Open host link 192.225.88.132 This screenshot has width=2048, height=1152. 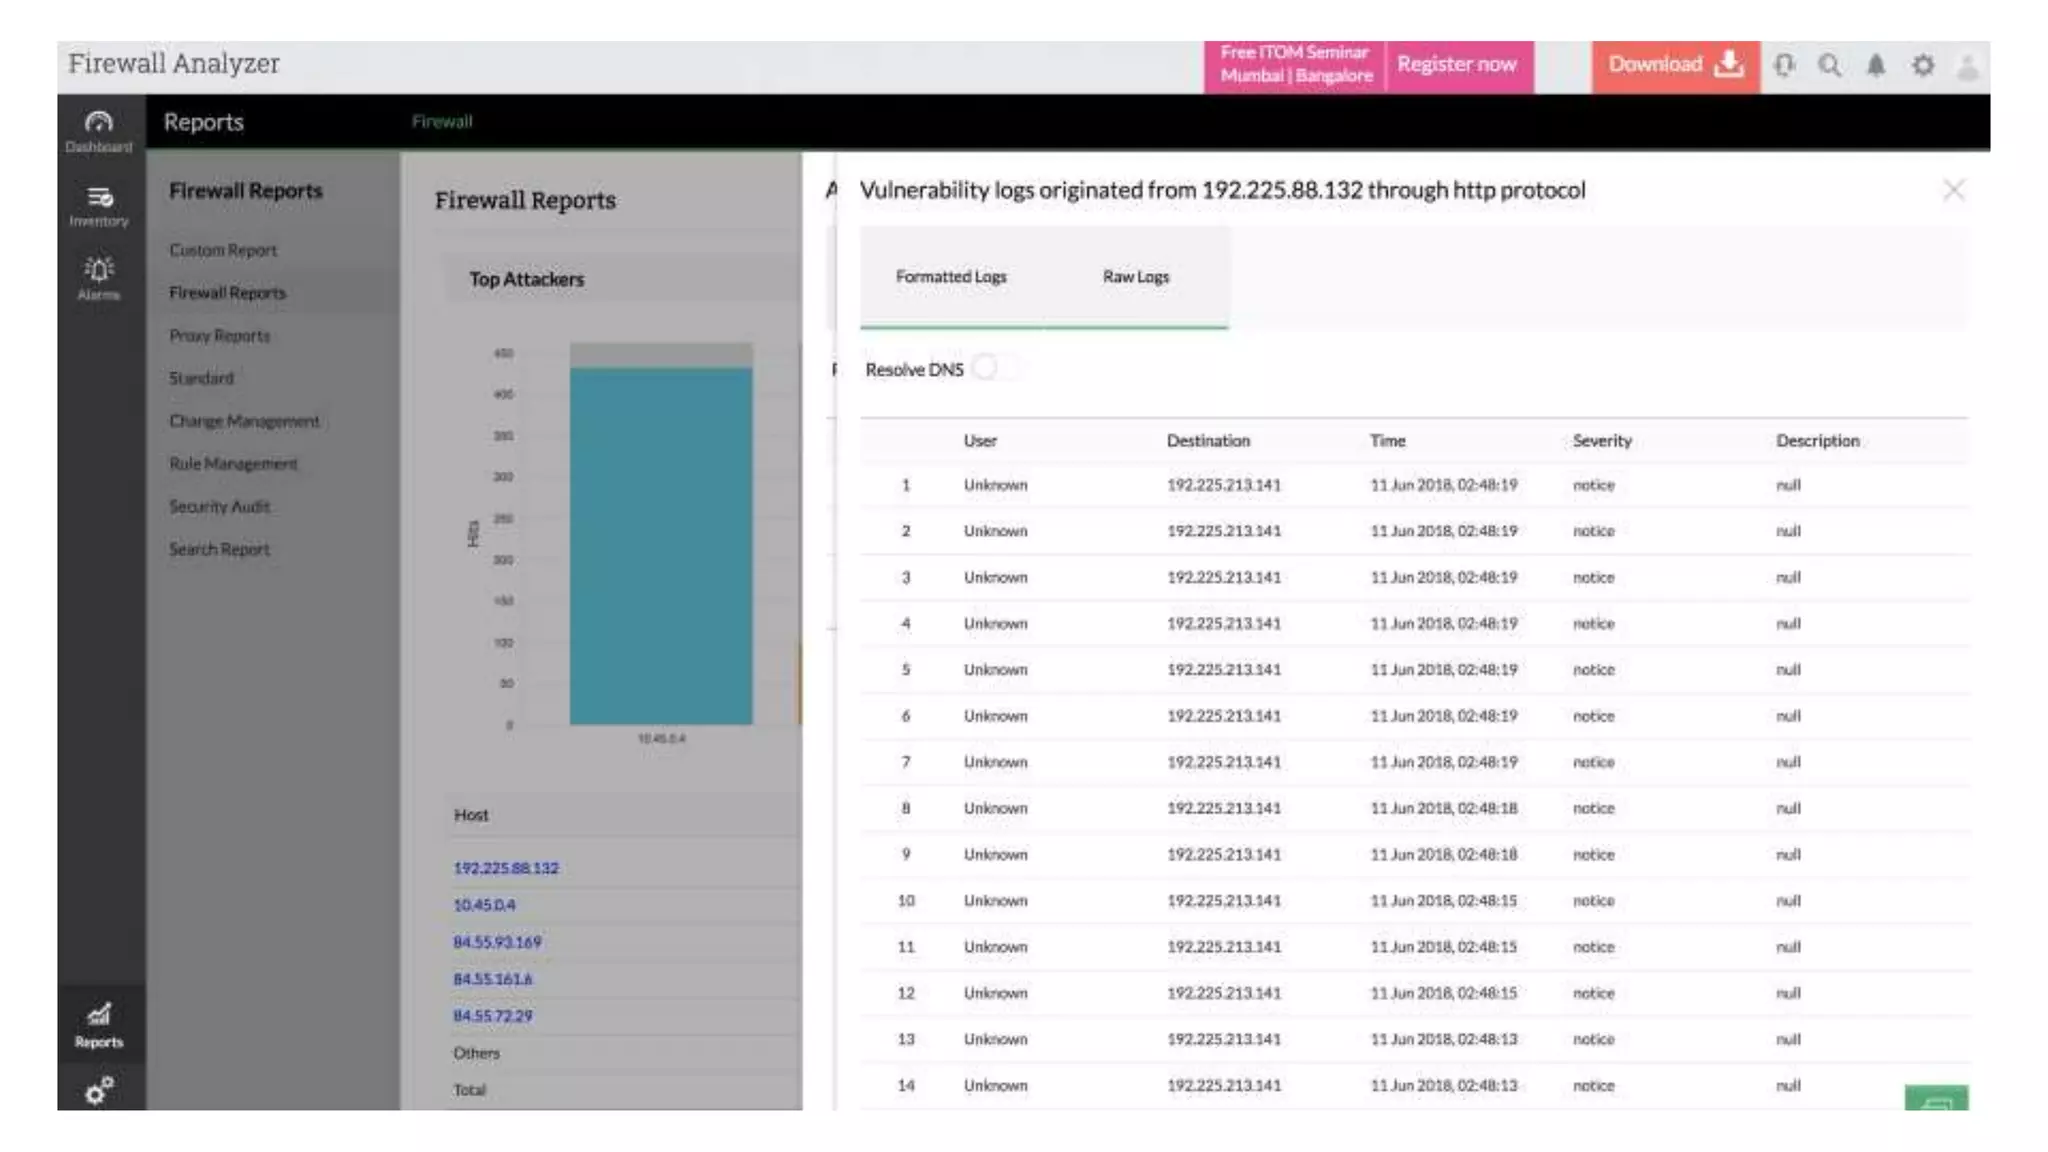(x=506, y=868)
